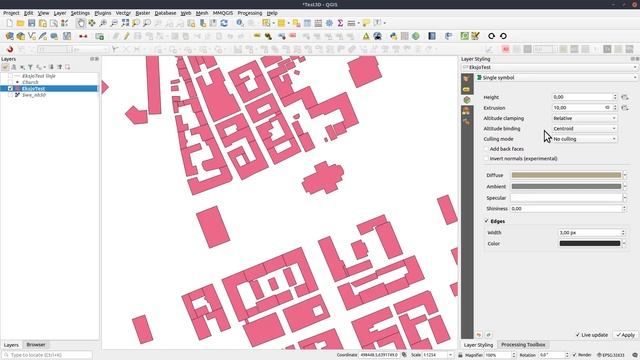Click the Refresh map icon

tap(224, 23)
